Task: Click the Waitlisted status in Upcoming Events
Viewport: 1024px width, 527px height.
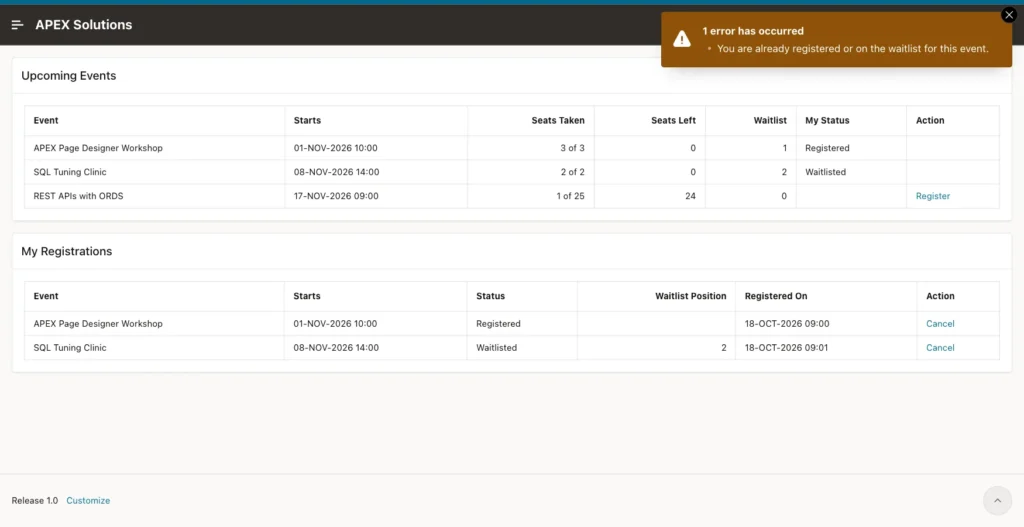Action: [x=825, y=172]
